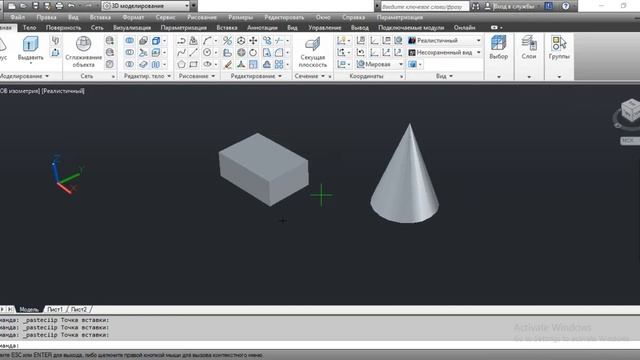Click the Save icon in quick access toolbar
The width and height of the screenshot is (640, 360).
coord(36,6)
